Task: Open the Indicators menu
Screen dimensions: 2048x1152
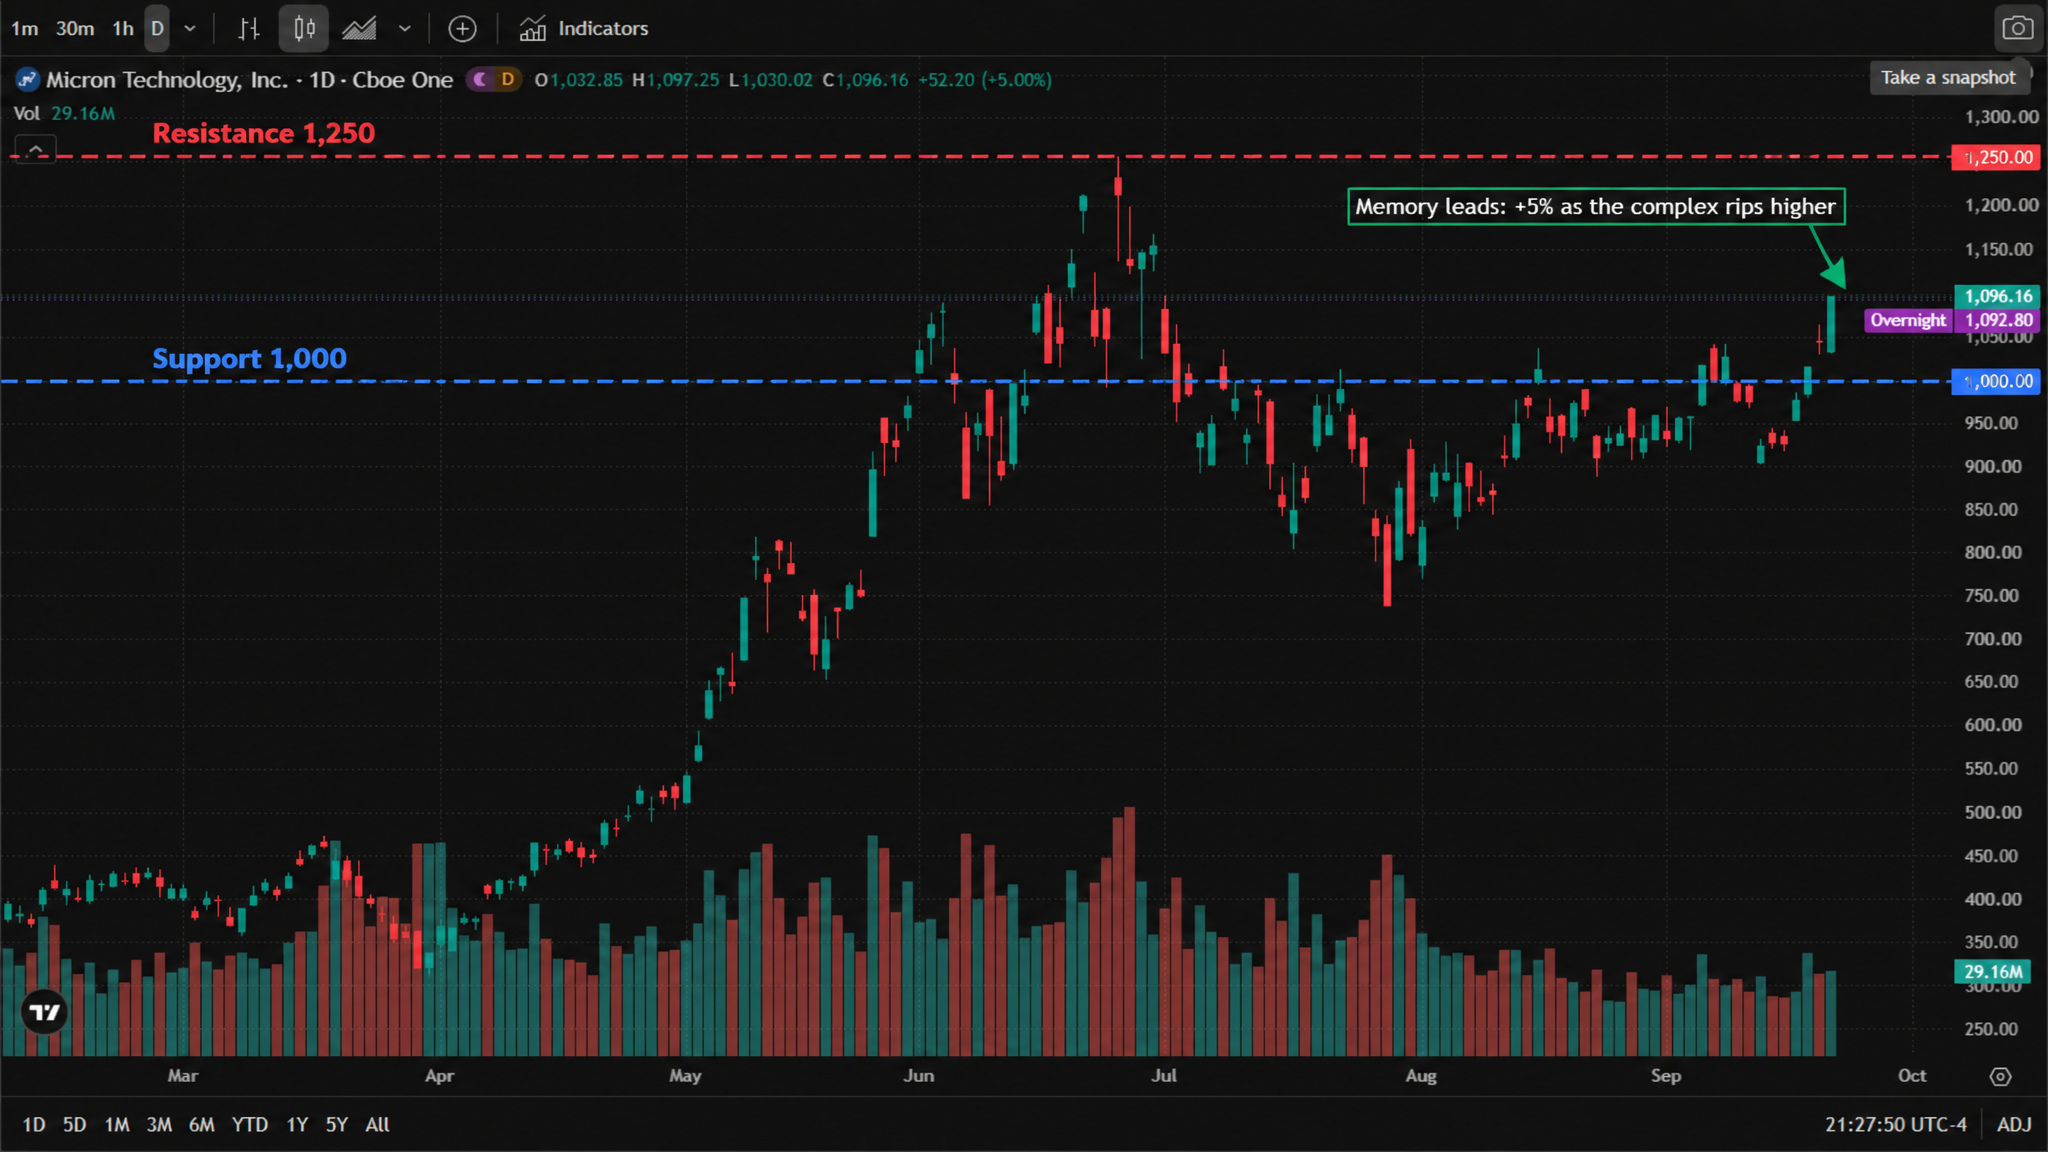Action: (x=584, y=29)
